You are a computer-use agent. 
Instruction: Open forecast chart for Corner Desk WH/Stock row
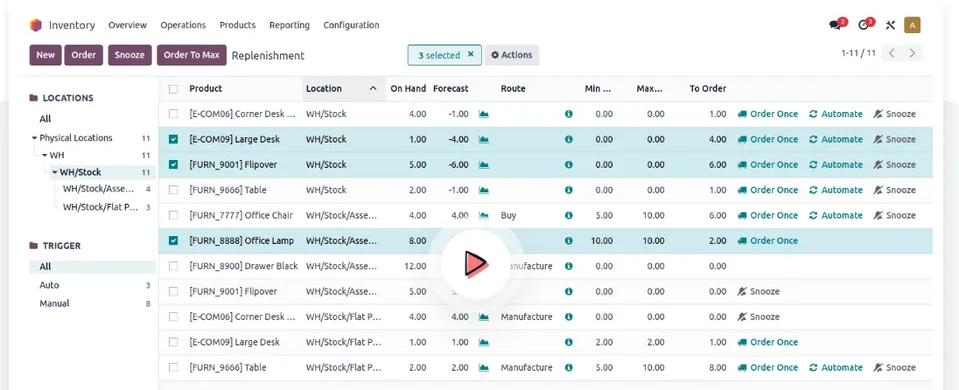484,114
